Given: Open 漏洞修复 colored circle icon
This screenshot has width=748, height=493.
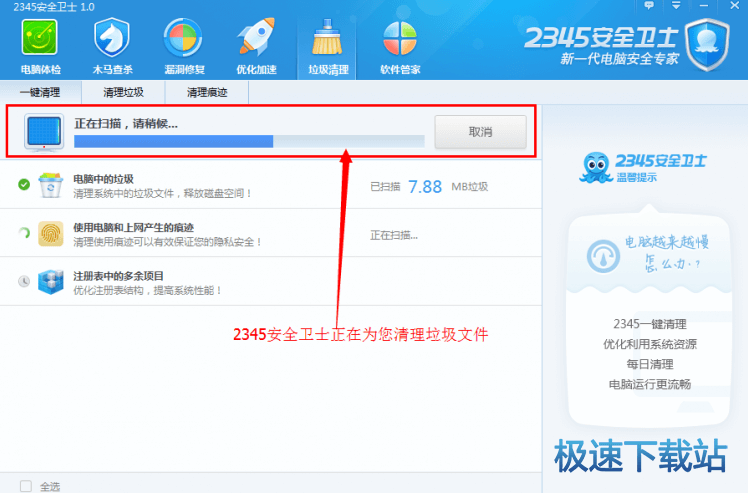Looking at the screenshot, I should pos(184,38).
